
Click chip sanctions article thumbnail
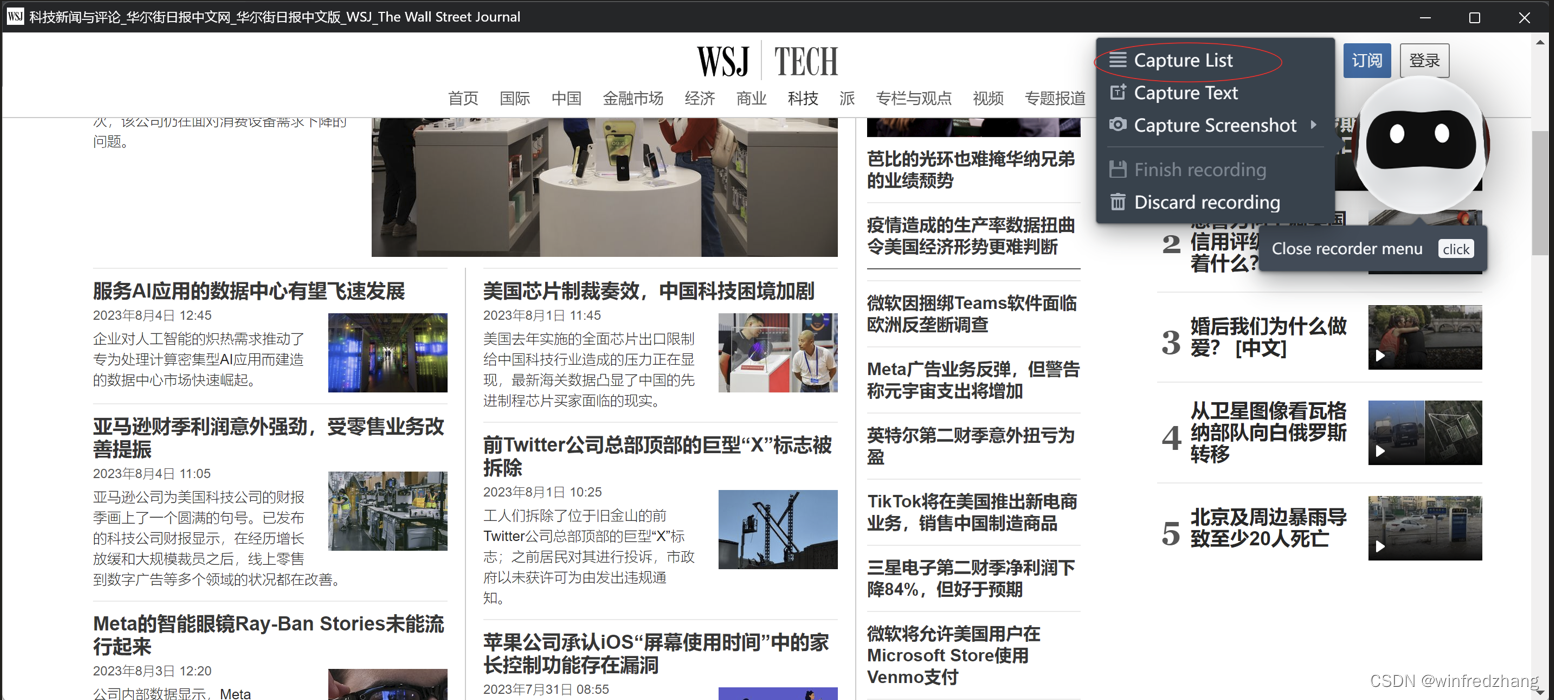point(778,353)
